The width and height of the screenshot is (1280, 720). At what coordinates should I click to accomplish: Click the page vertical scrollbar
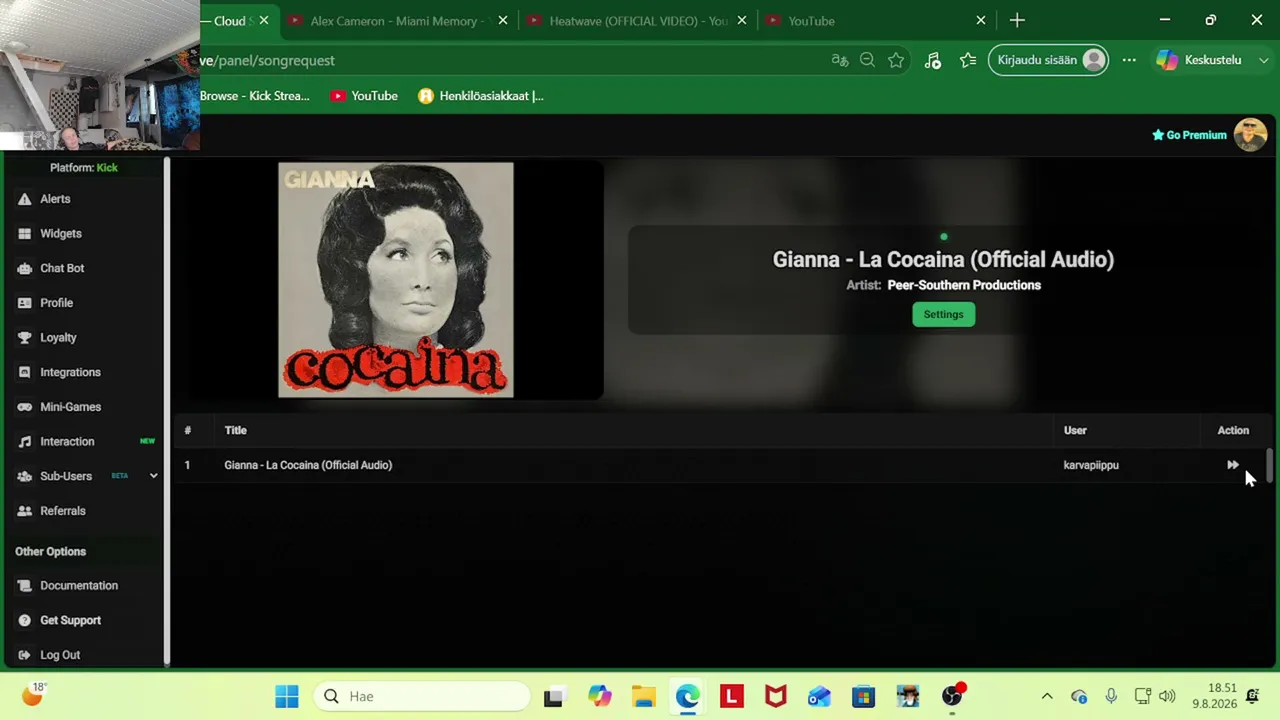pos(1270,465)
